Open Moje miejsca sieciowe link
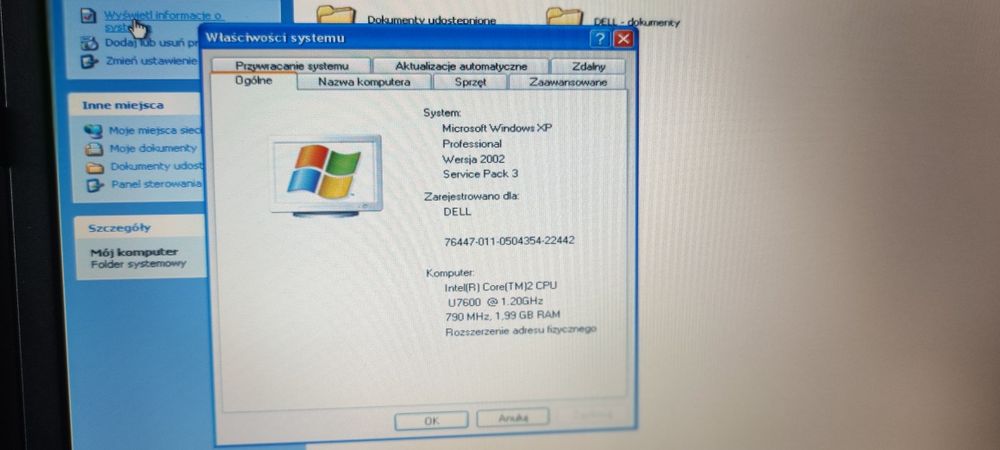This screenshot has height=450, width=1000. coord(154,131)
